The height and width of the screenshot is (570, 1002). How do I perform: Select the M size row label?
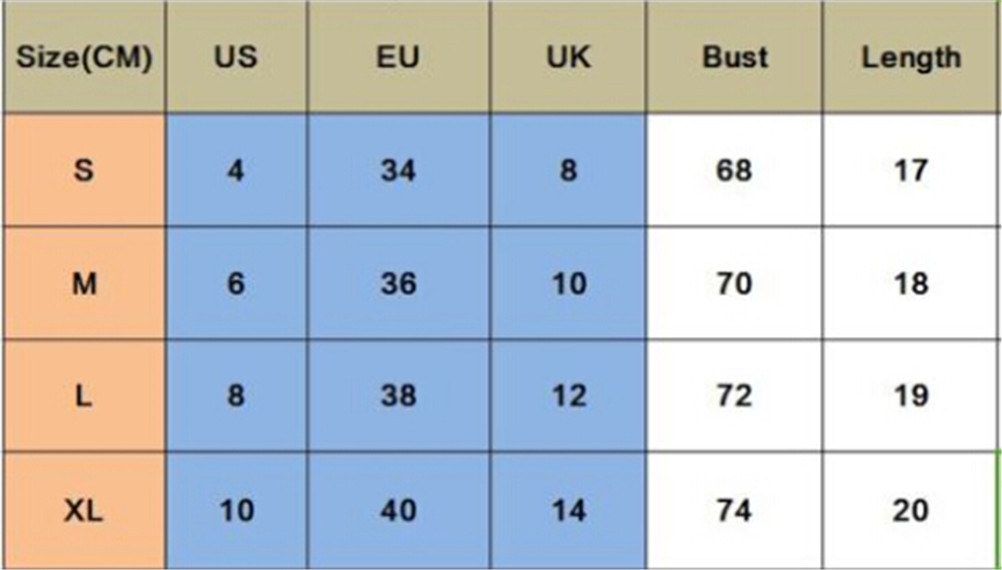(84, 284)
